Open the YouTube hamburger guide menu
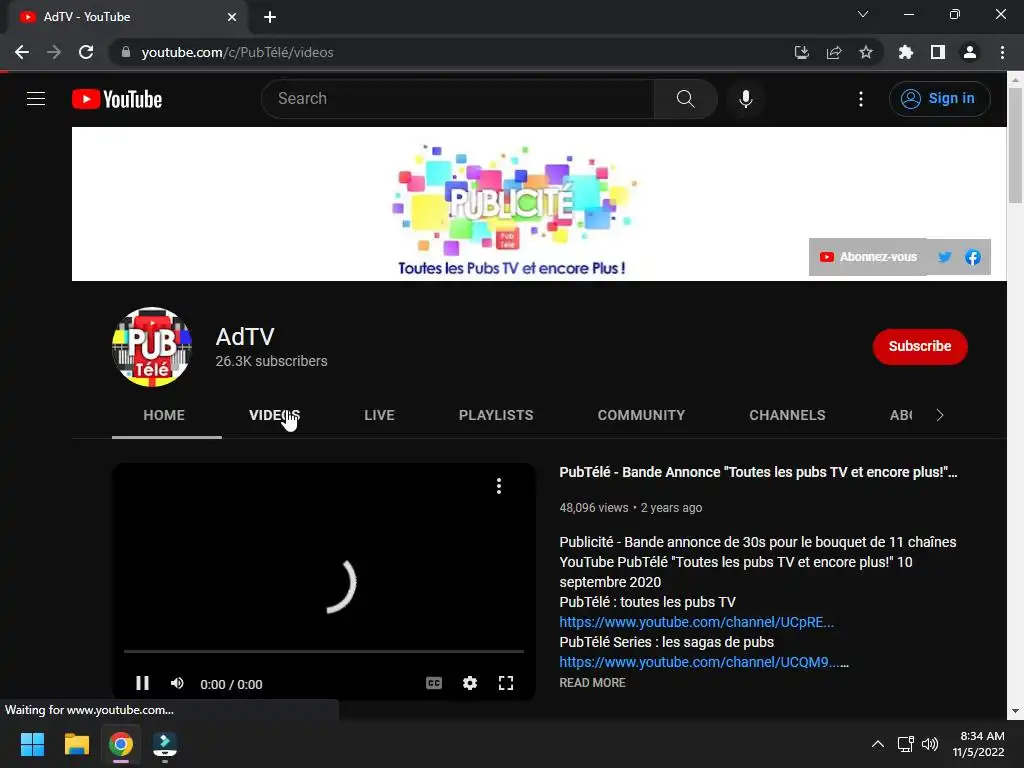Viewport: 1024px width, 768px height. click(36, 99)
